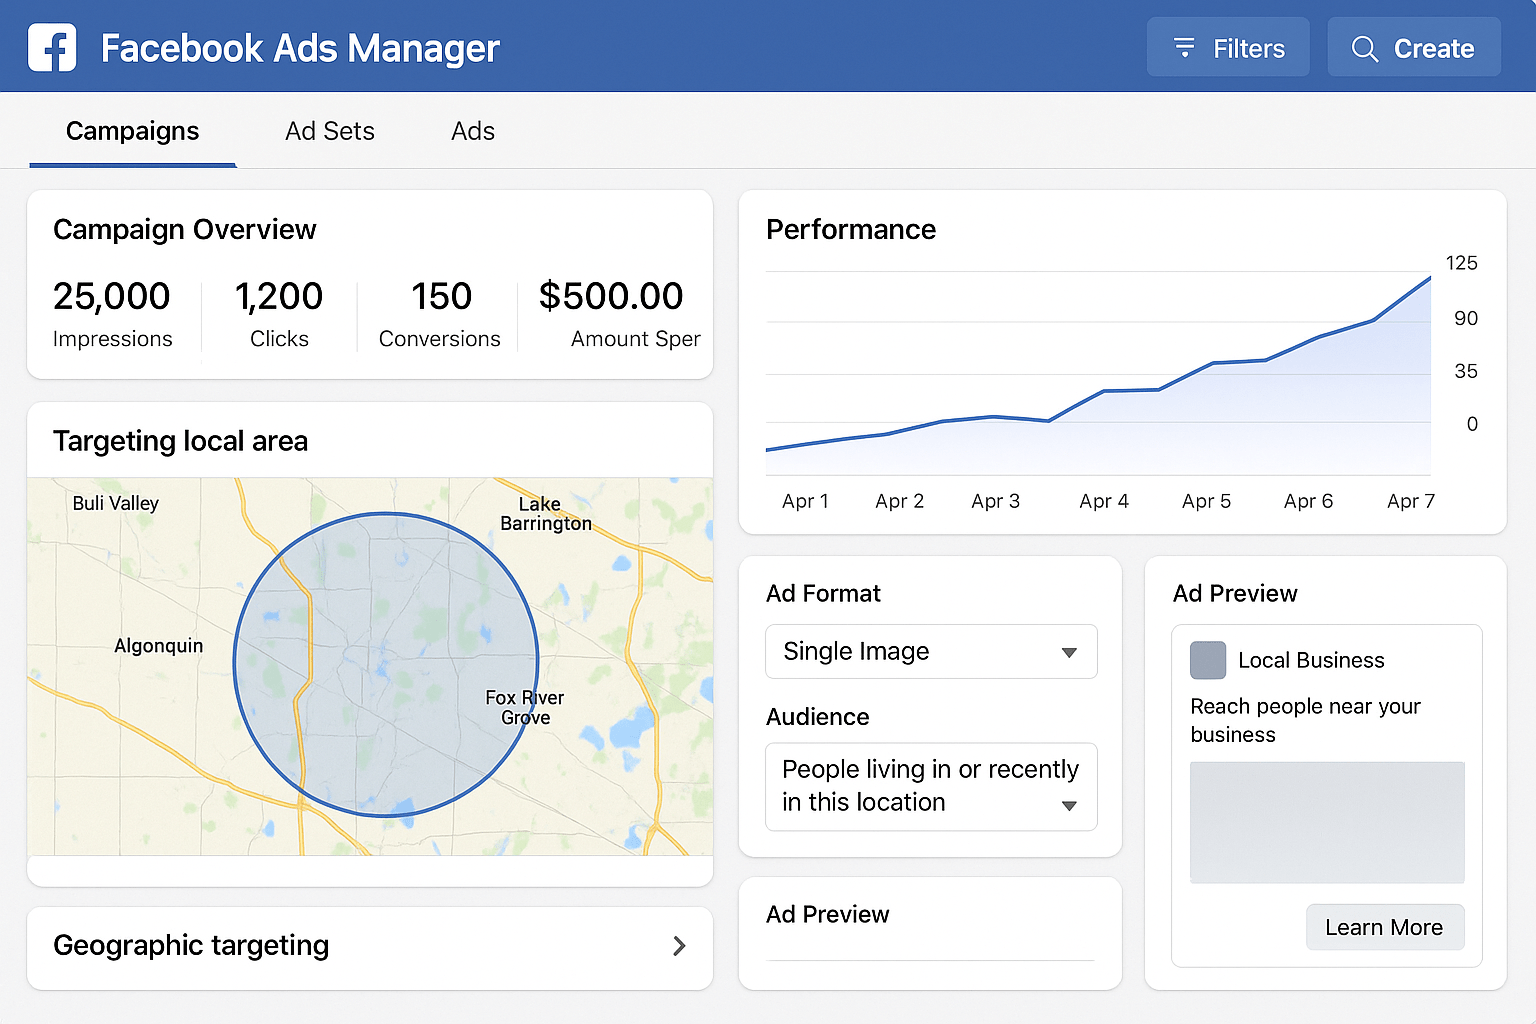
Task: Click the Apr 5 axis label
Action: 1206,501
